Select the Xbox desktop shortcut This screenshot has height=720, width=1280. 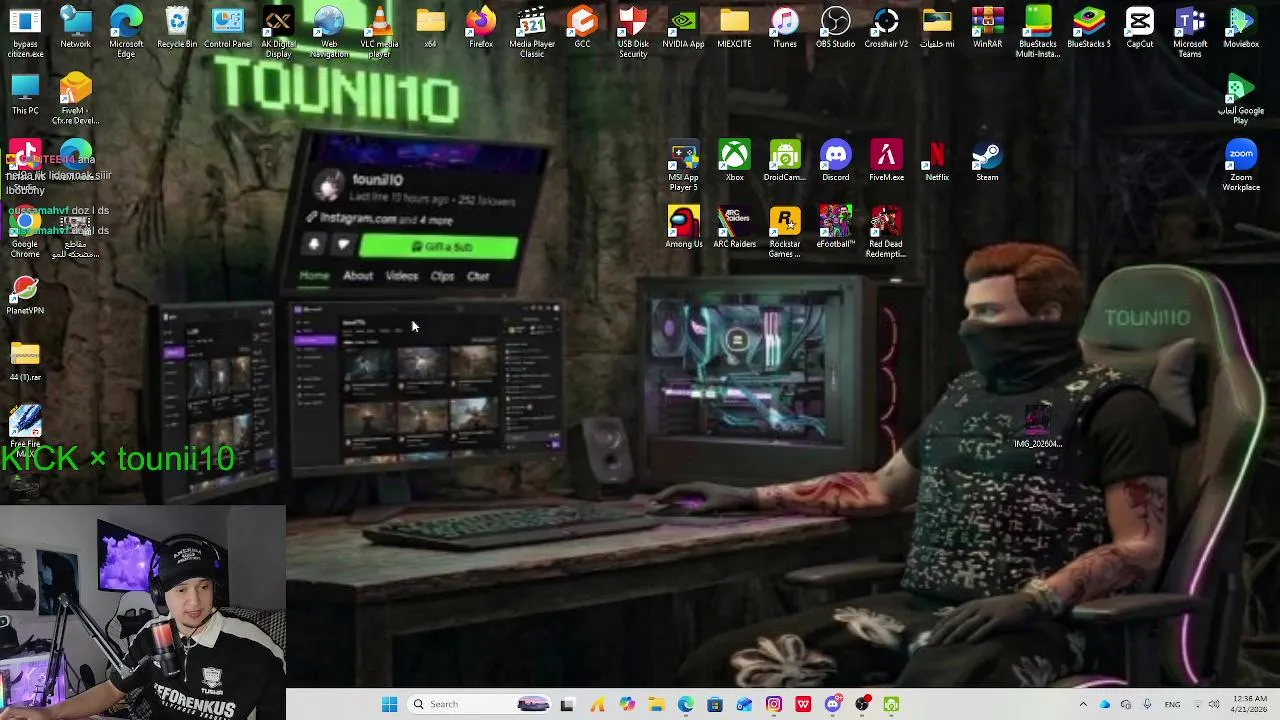click(x=734, y=161)
